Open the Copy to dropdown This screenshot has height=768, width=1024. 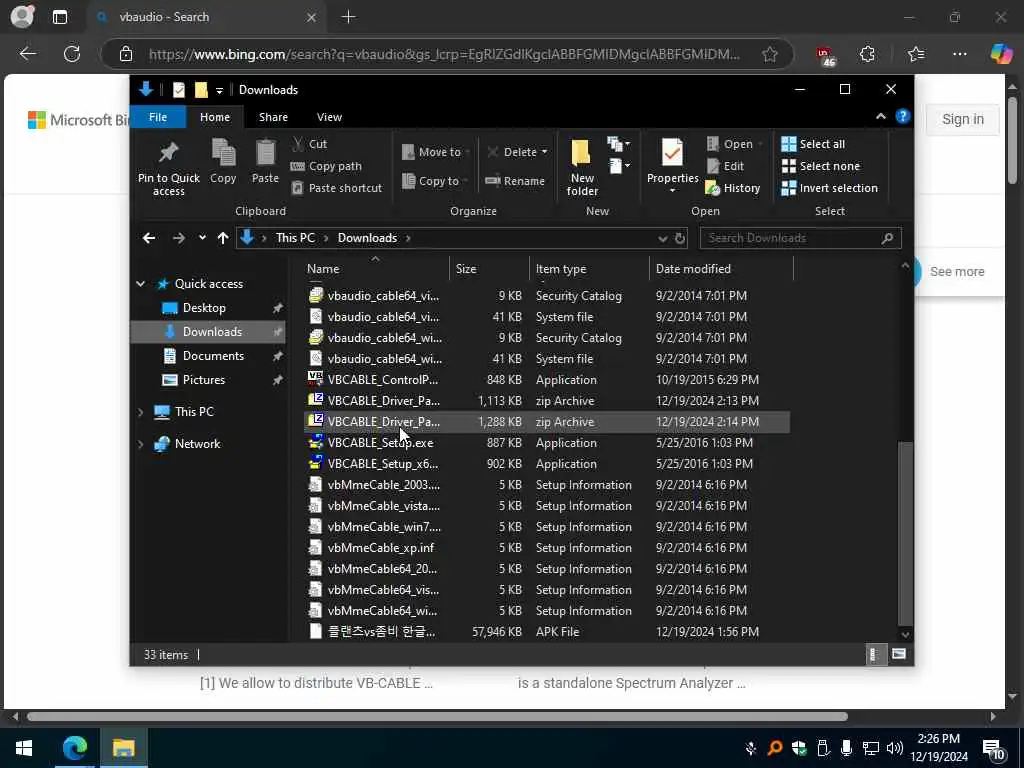point(436,181)
